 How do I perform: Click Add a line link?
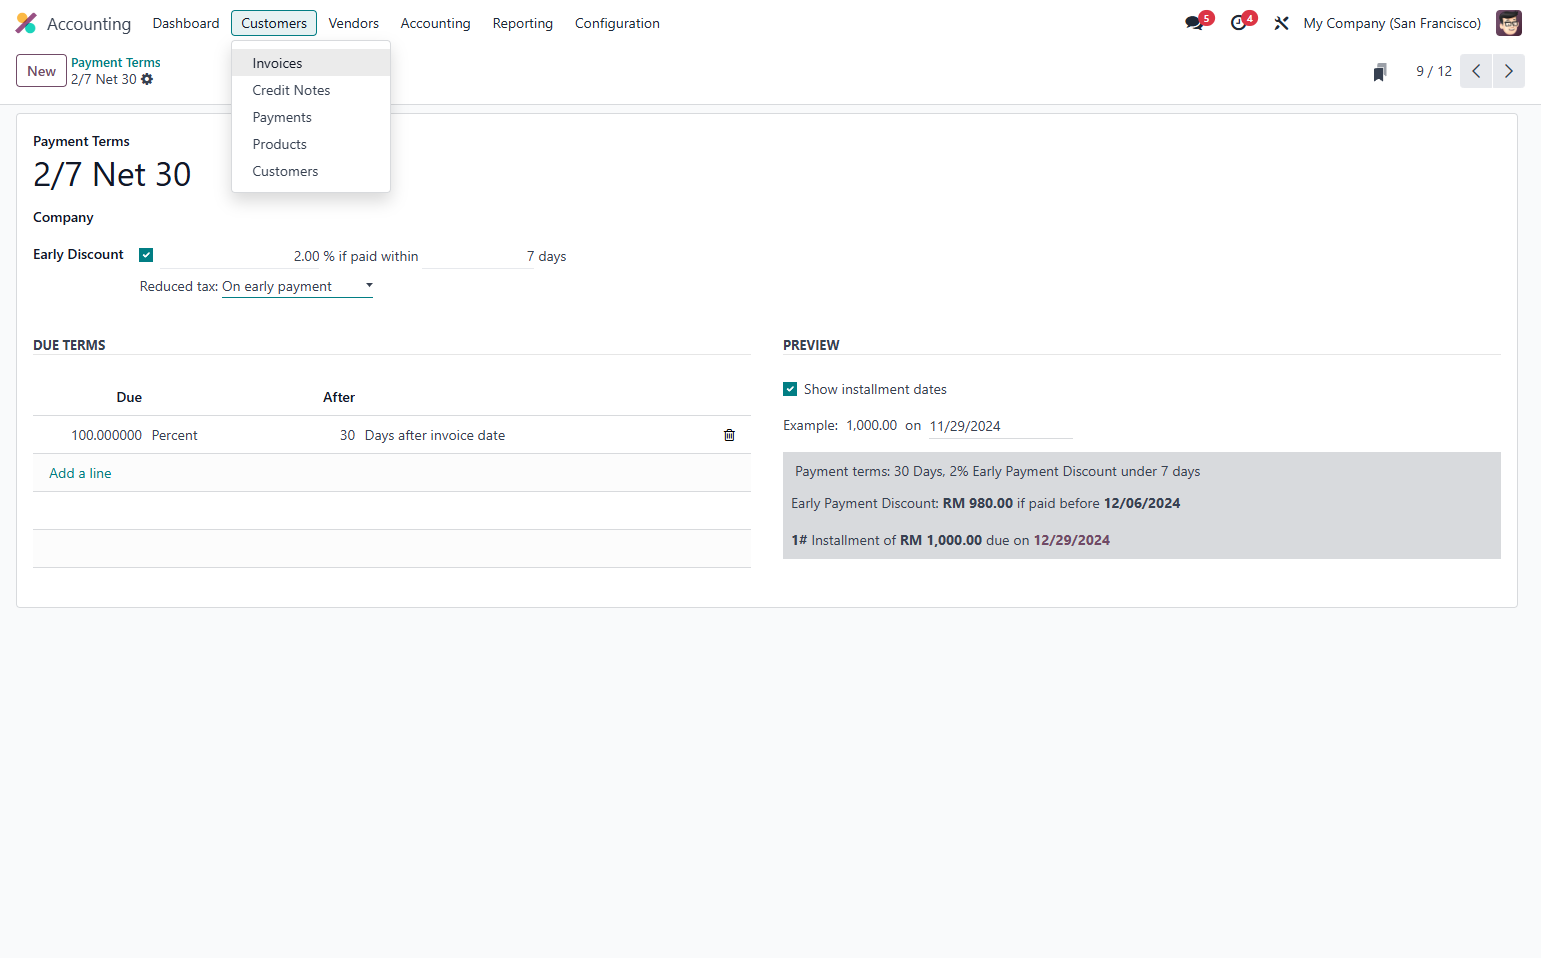(x=80, y=473)
